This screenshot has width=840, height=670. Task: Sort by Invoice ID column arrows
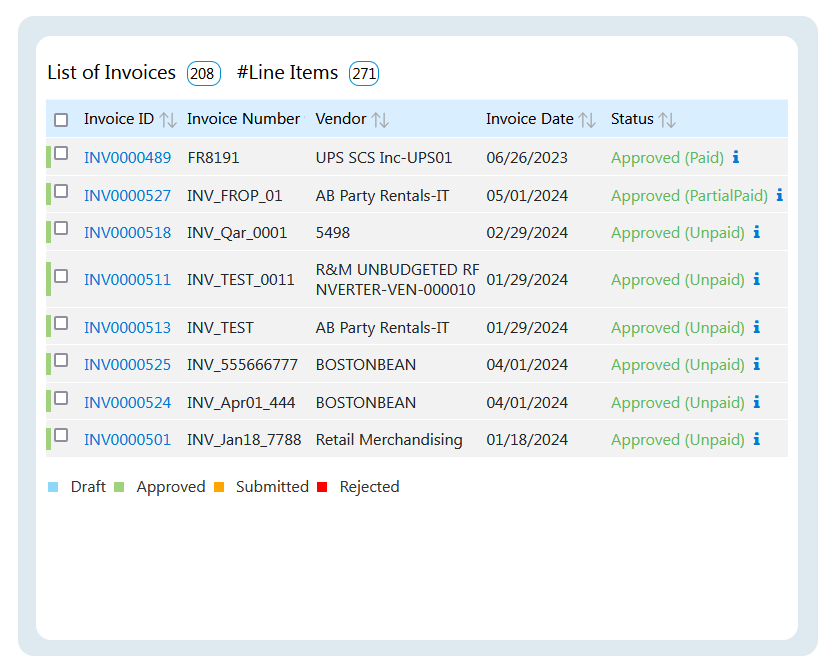coord(168,120)
